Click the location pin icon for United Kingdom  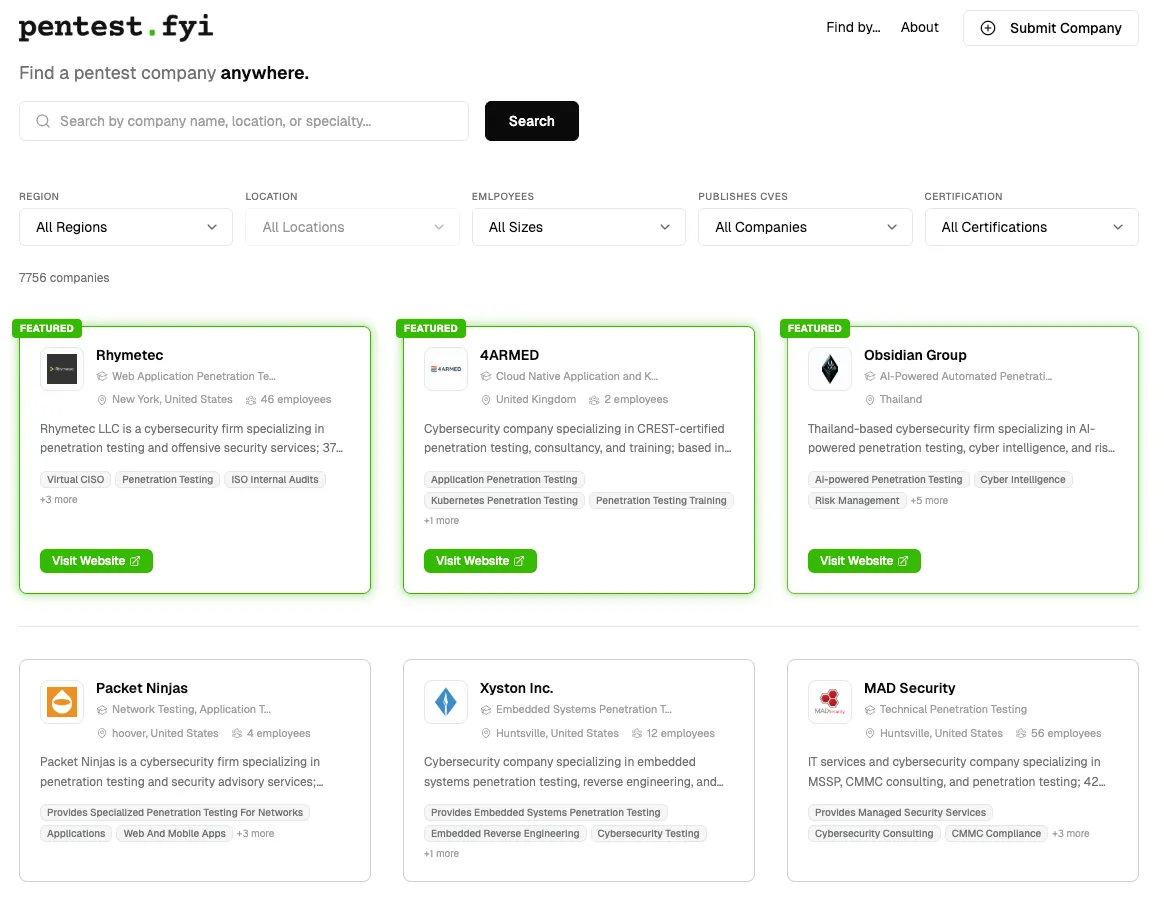[x=486, y=400]
